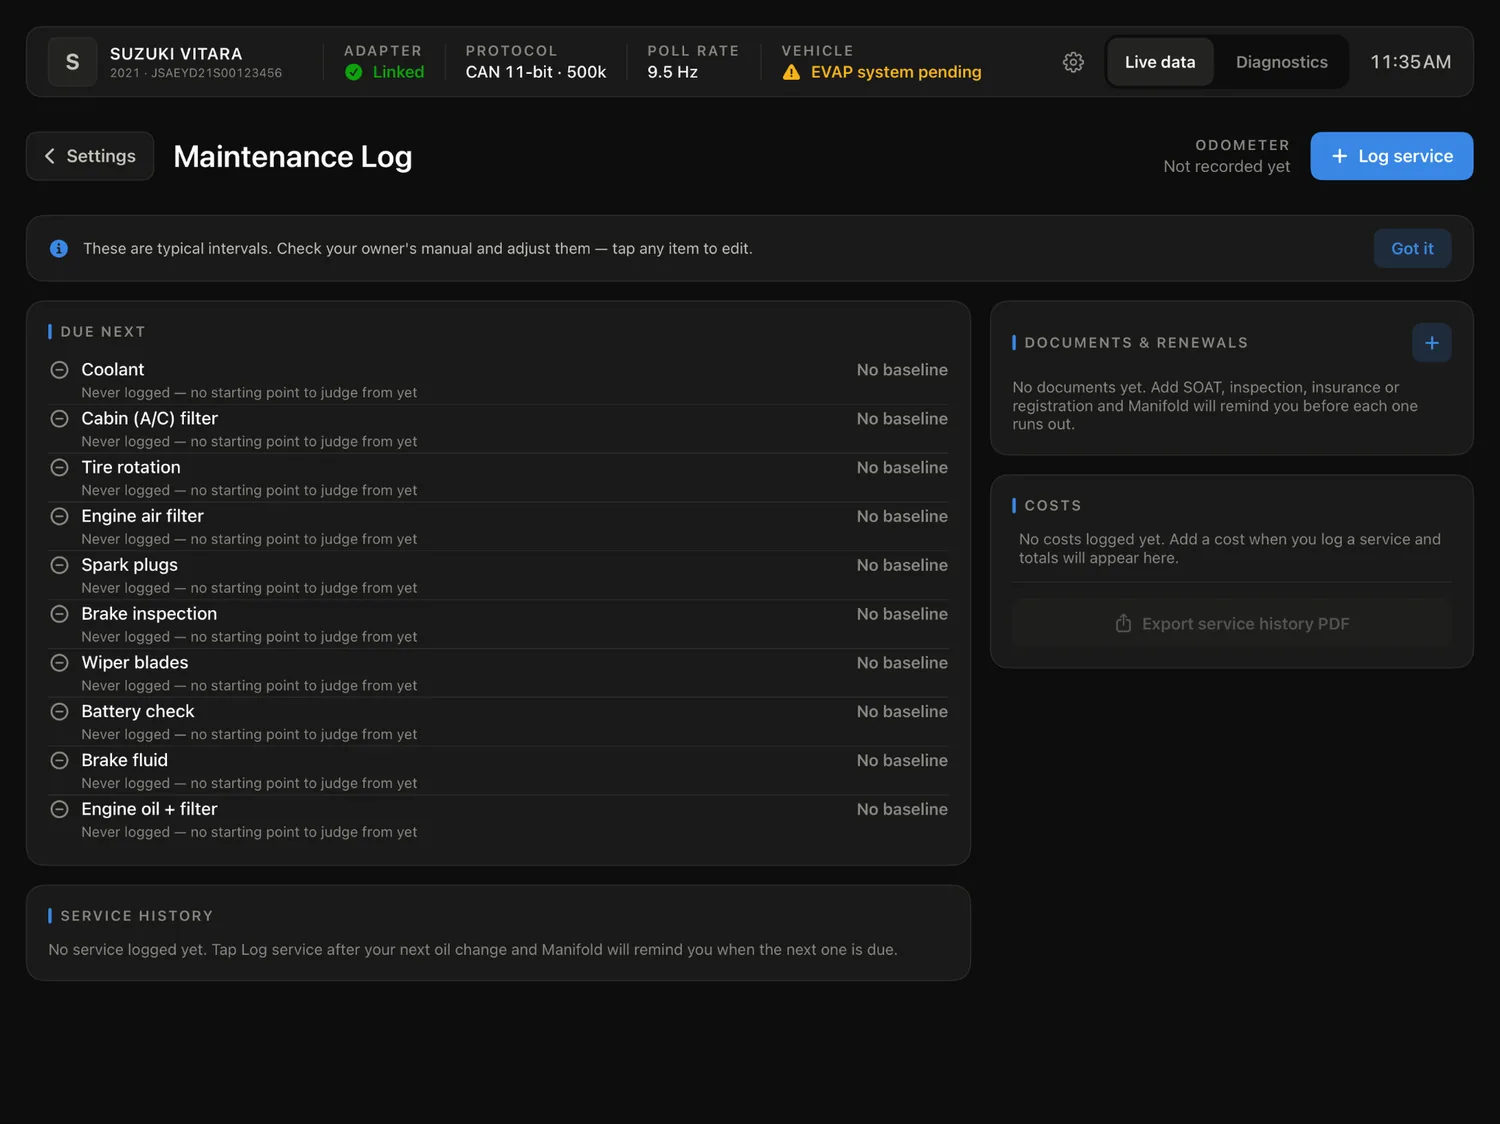This screenshot has width=1500, height=1124.
Task: Open the Battery check item
Action: pyautogui.click(x=499, y=722)
